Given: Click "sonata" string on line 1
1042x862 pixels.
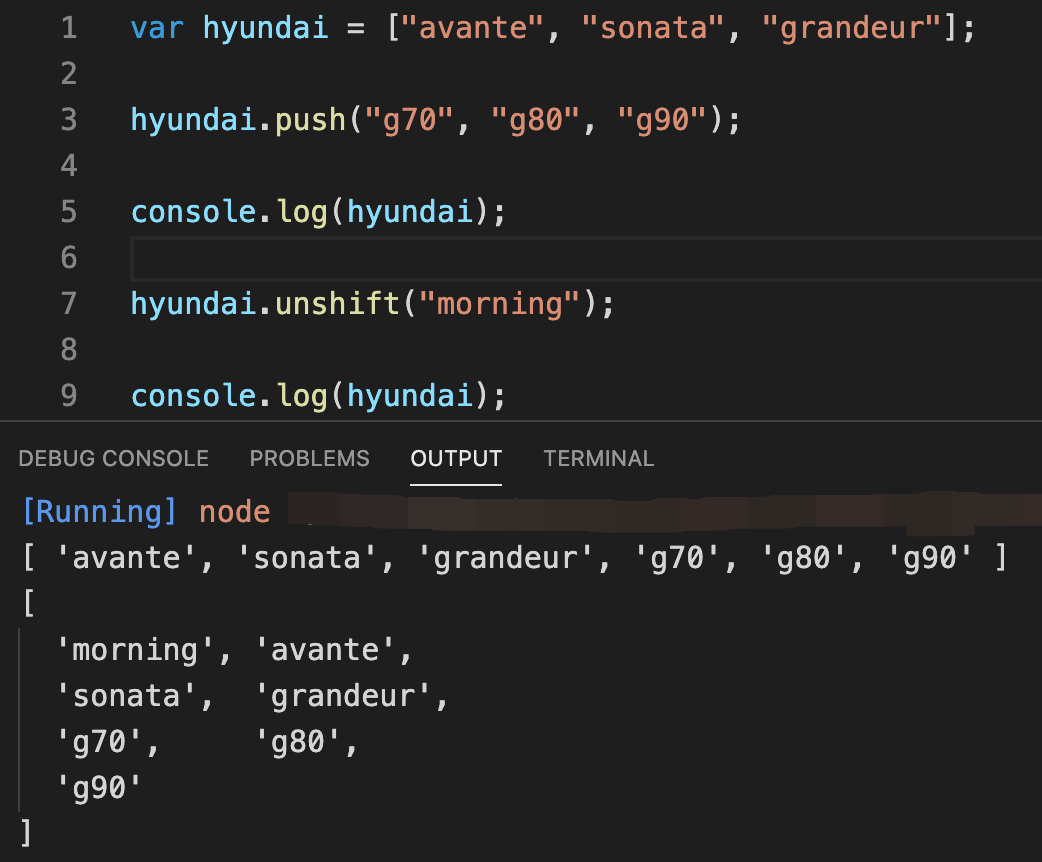Looking at the screenshot, I should click(653, 28).
